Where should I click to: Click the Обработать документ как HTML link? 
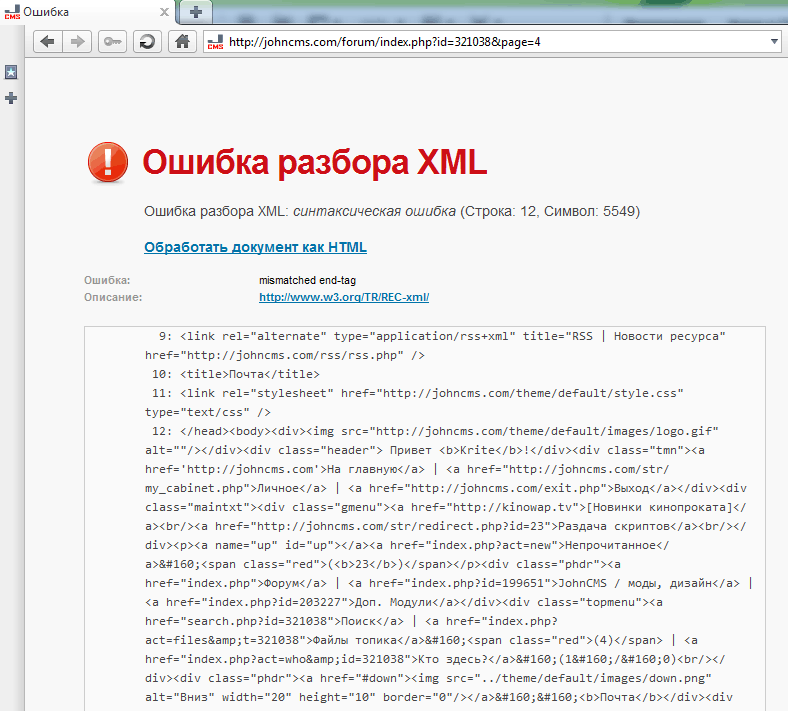pyautogui.click(x=255, y=247)
